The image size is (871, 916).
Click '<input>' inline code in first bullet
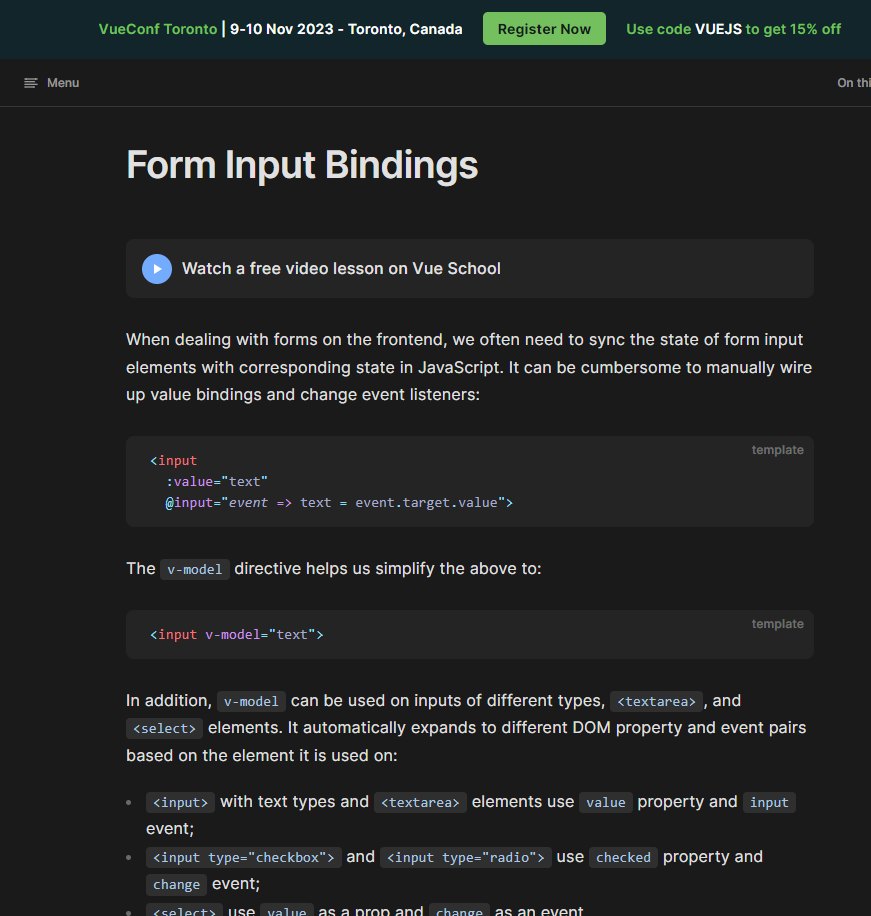coord(181,803)
